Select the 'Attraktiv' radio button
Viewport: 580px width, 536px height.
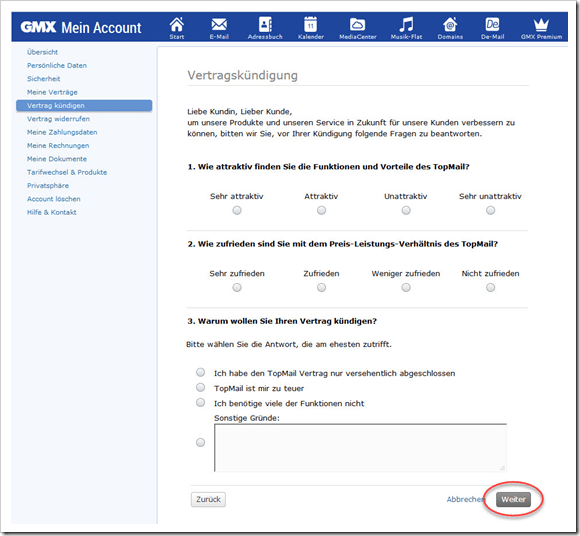click(321, 210)
